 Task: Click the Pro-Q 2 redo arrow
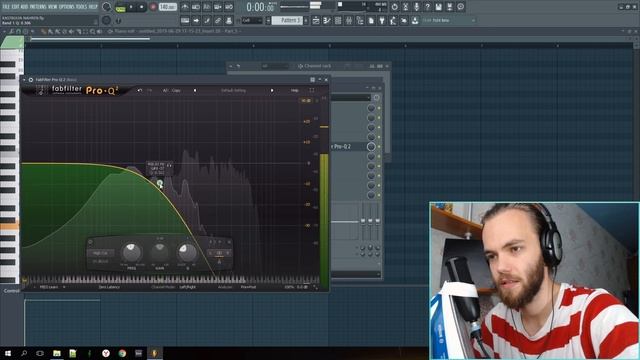(149, 90)
